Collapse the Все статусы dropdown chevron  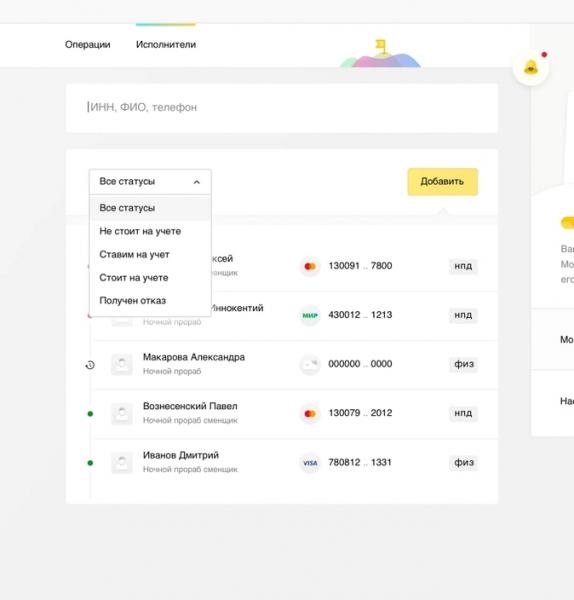pyautogui.click(x=197, y=182)
